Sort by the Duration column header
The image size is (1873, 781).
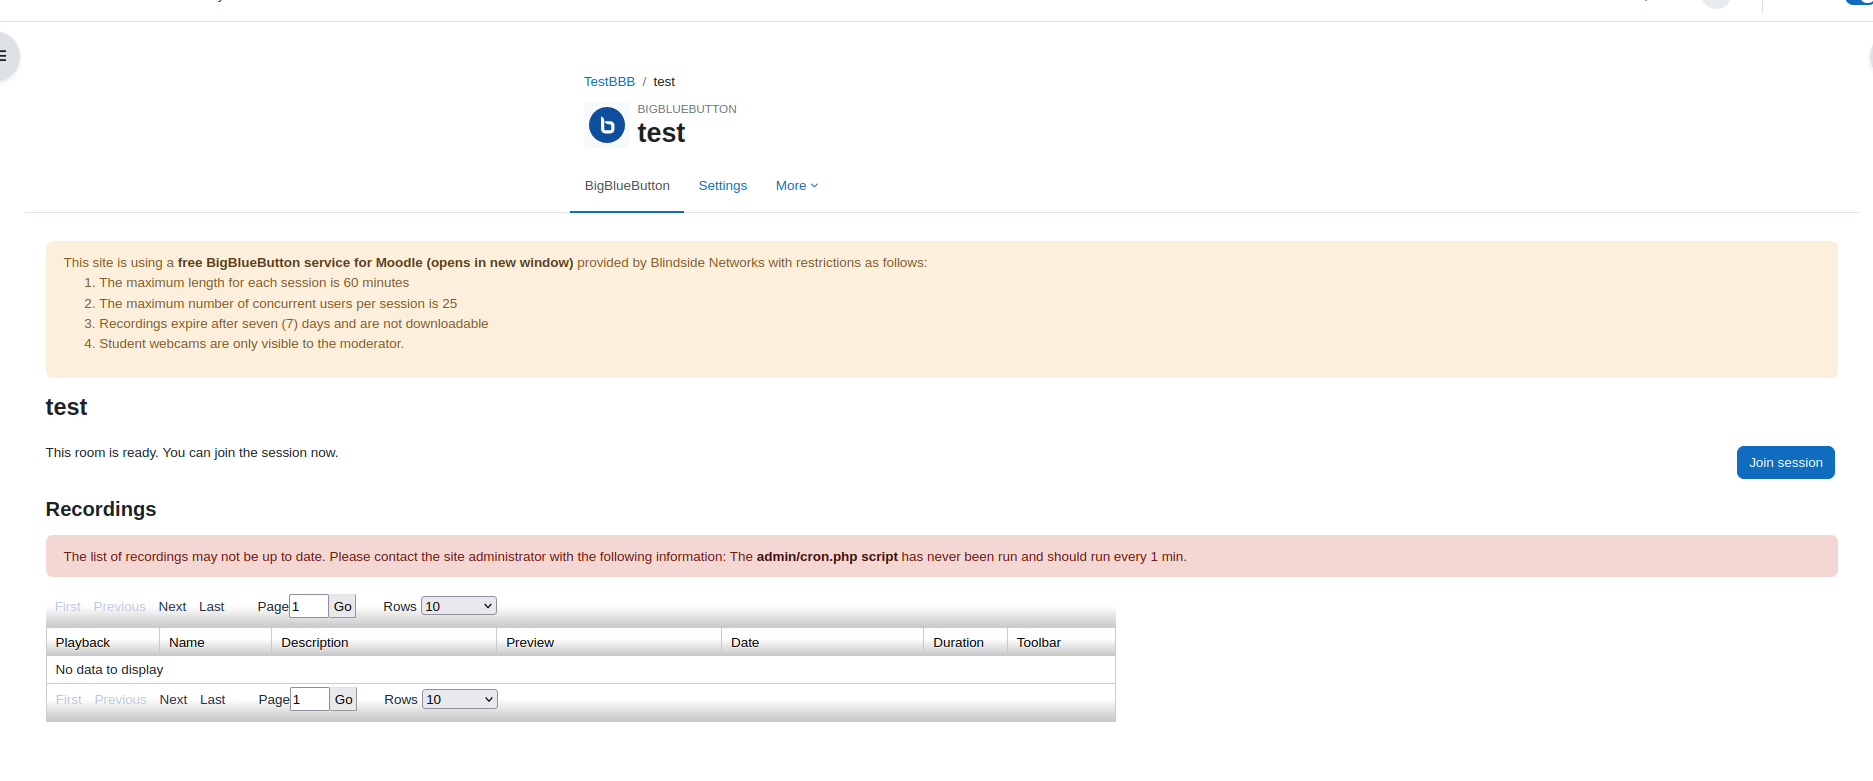pos(958,643)
